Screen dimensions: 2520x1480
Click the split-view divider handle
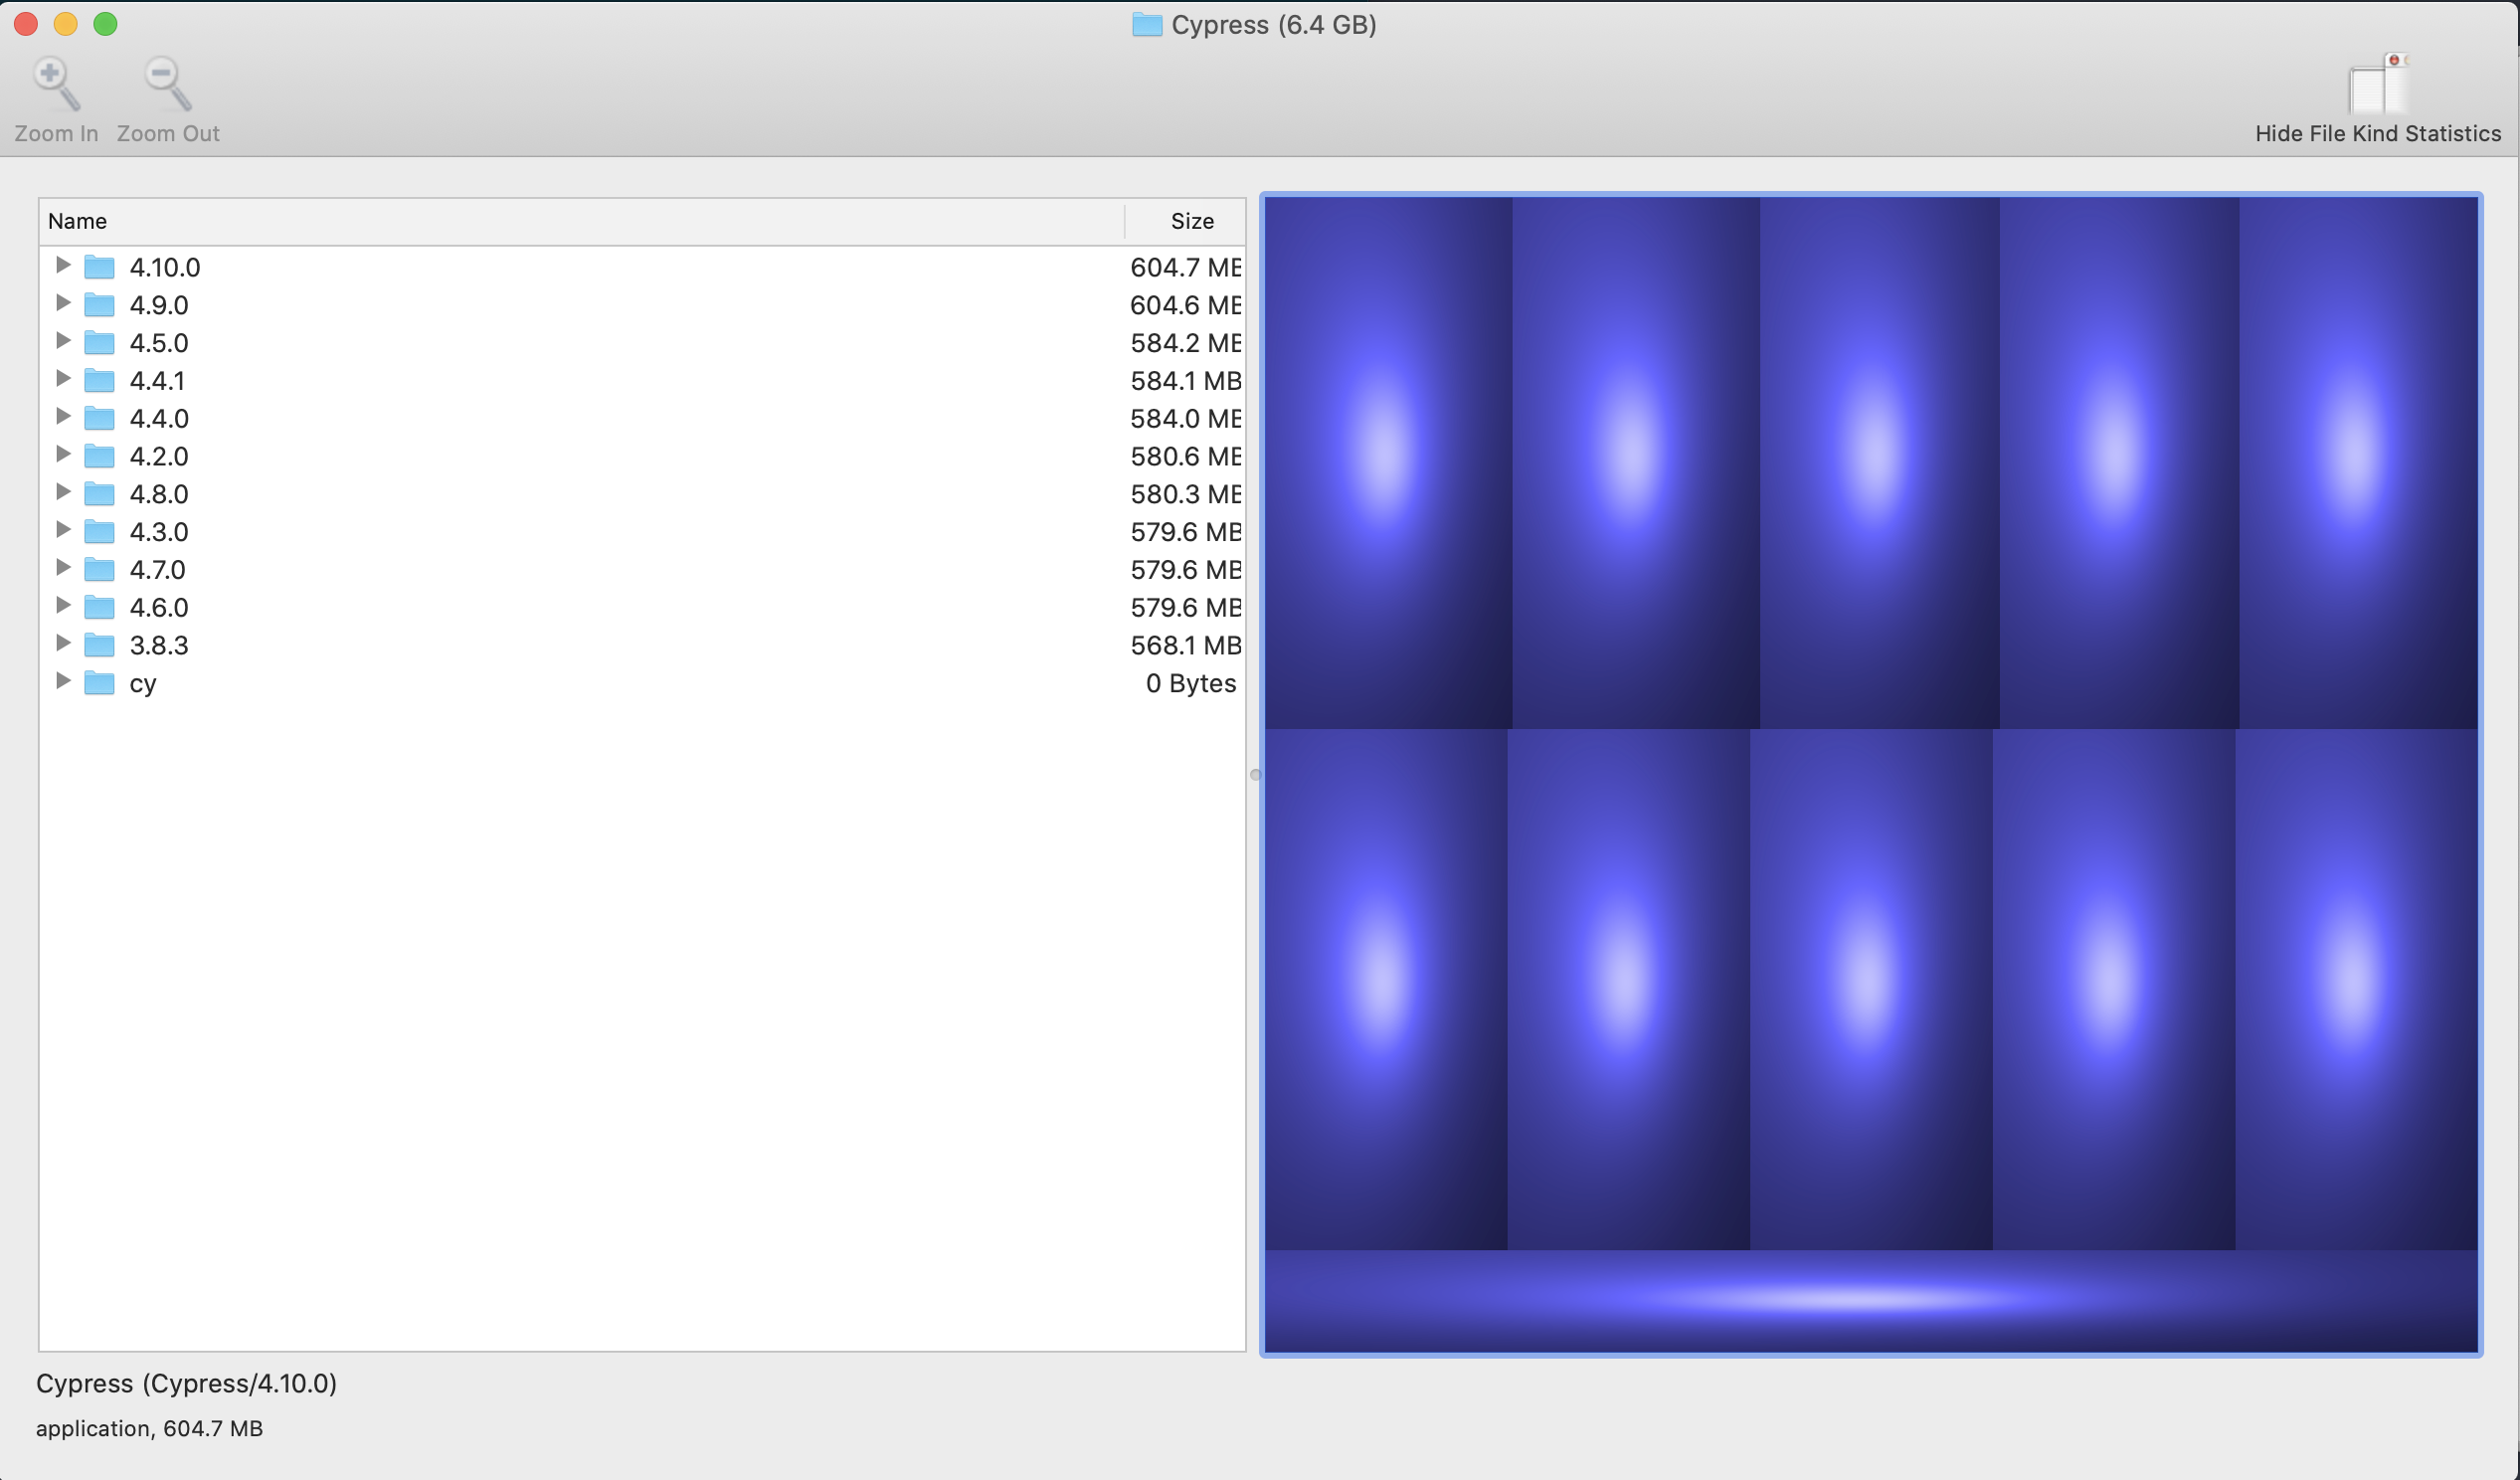point(1255,775)
